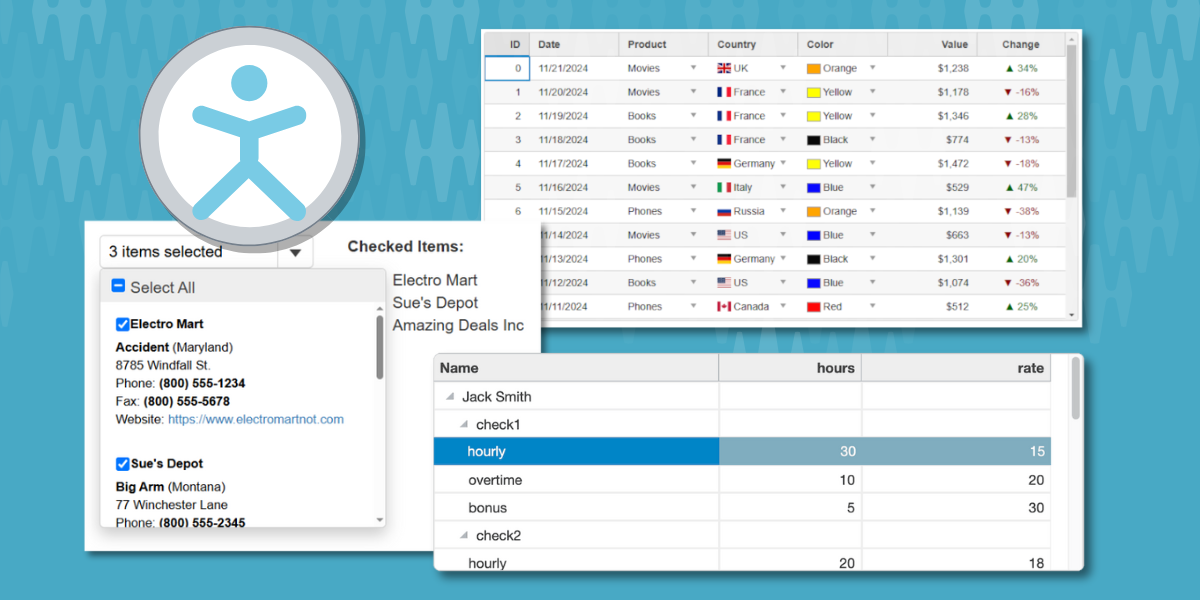The width and height of the screenshot is (1200, 600).
Task: Click the Italy flag icon
Action: (x=724, y=188)
